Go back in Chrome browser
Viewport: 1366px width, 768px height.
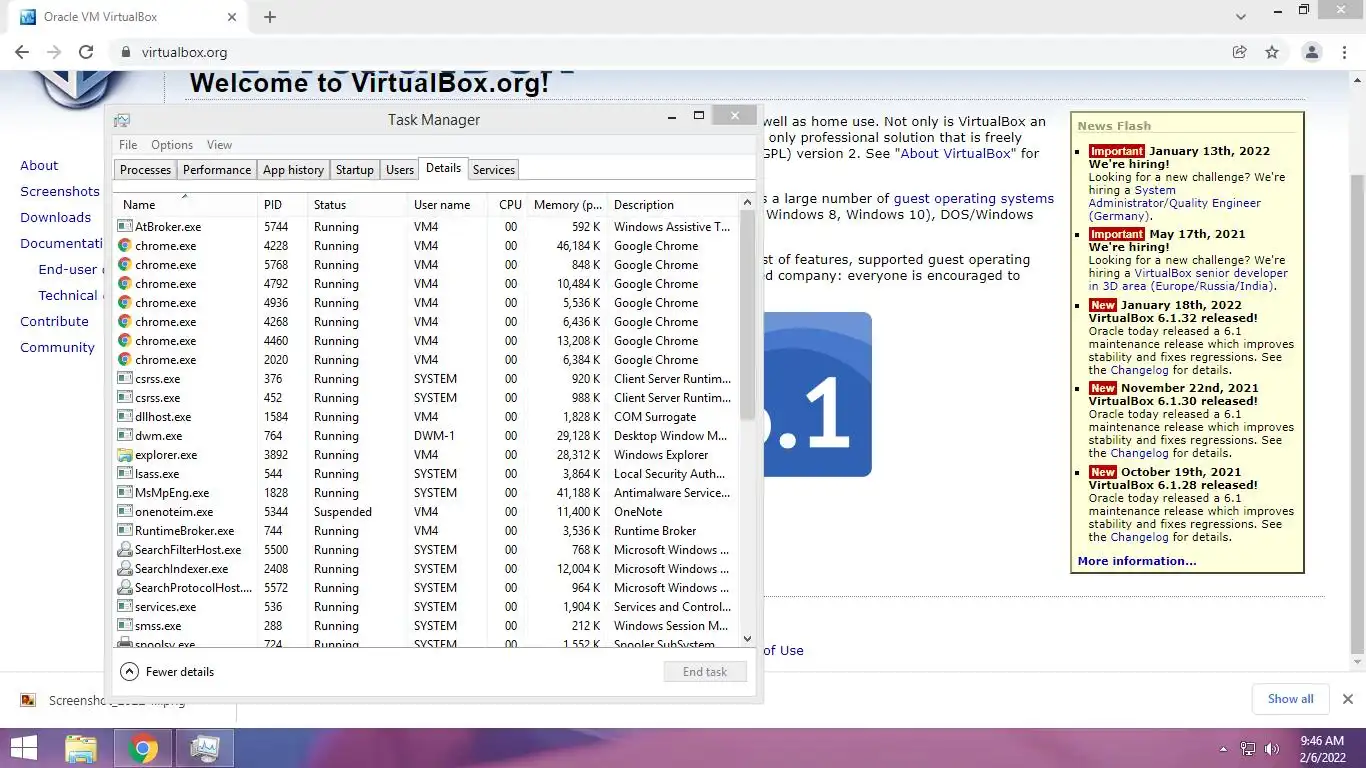click(22, 52)
